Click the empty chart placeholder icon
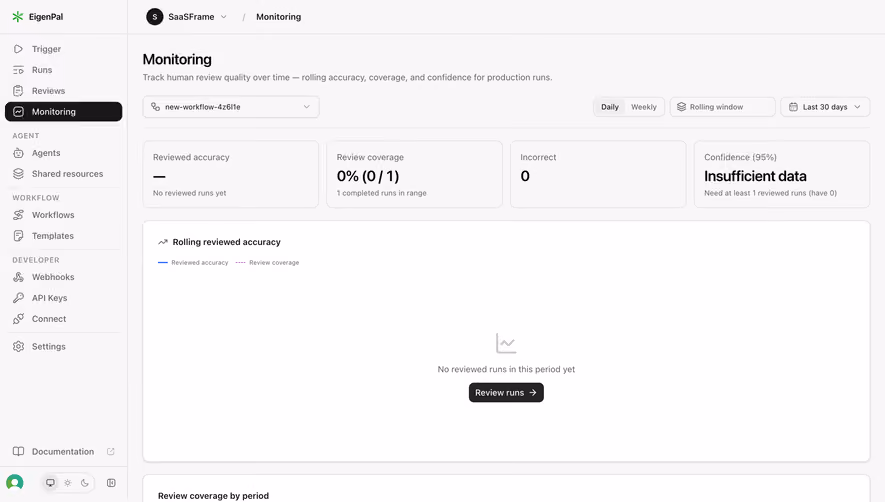The width and height of the screenshot is (885, 502). (506, 343)
